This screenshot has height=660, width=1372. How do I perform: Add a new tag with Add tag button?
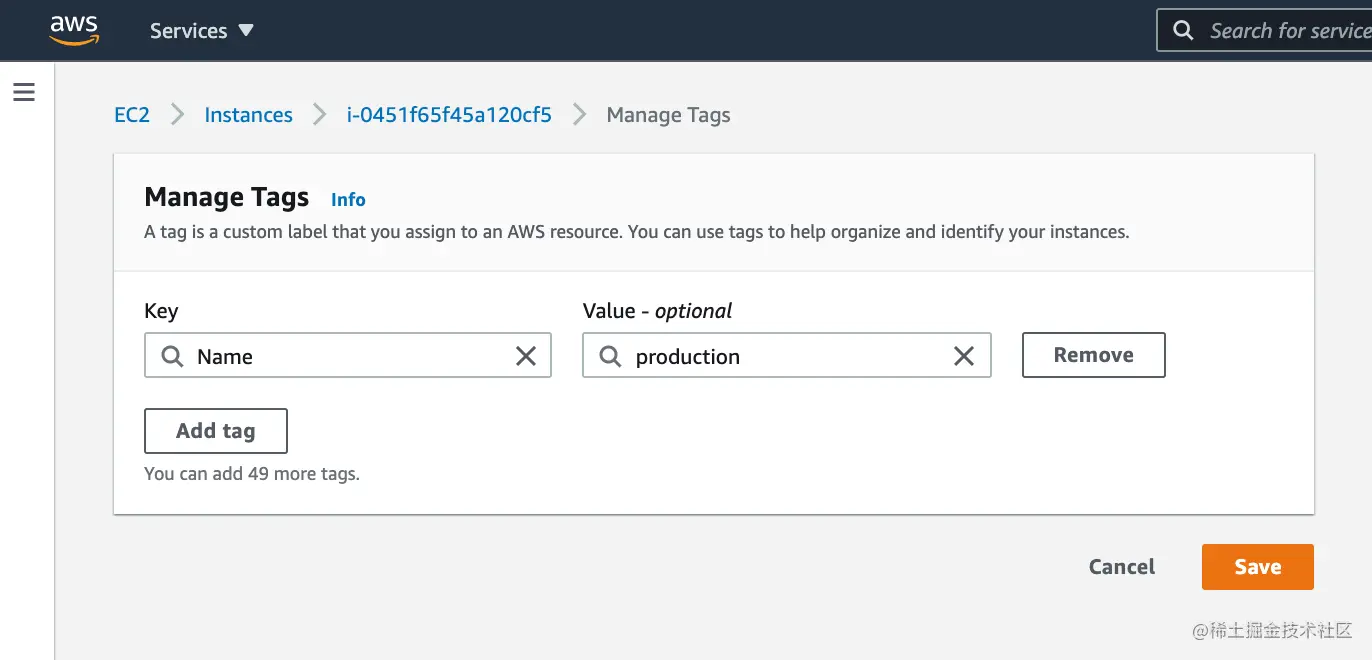pos(215,430)
